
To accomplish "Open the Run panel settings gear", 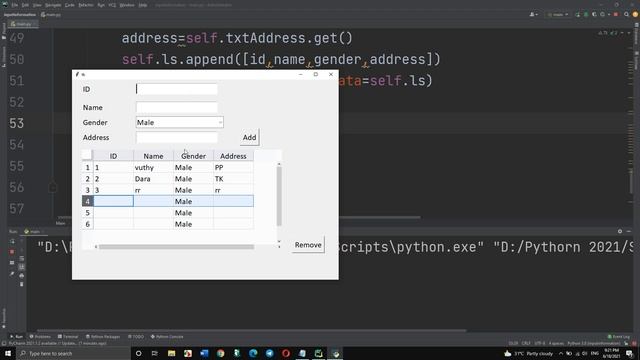I will pos(620,231).
